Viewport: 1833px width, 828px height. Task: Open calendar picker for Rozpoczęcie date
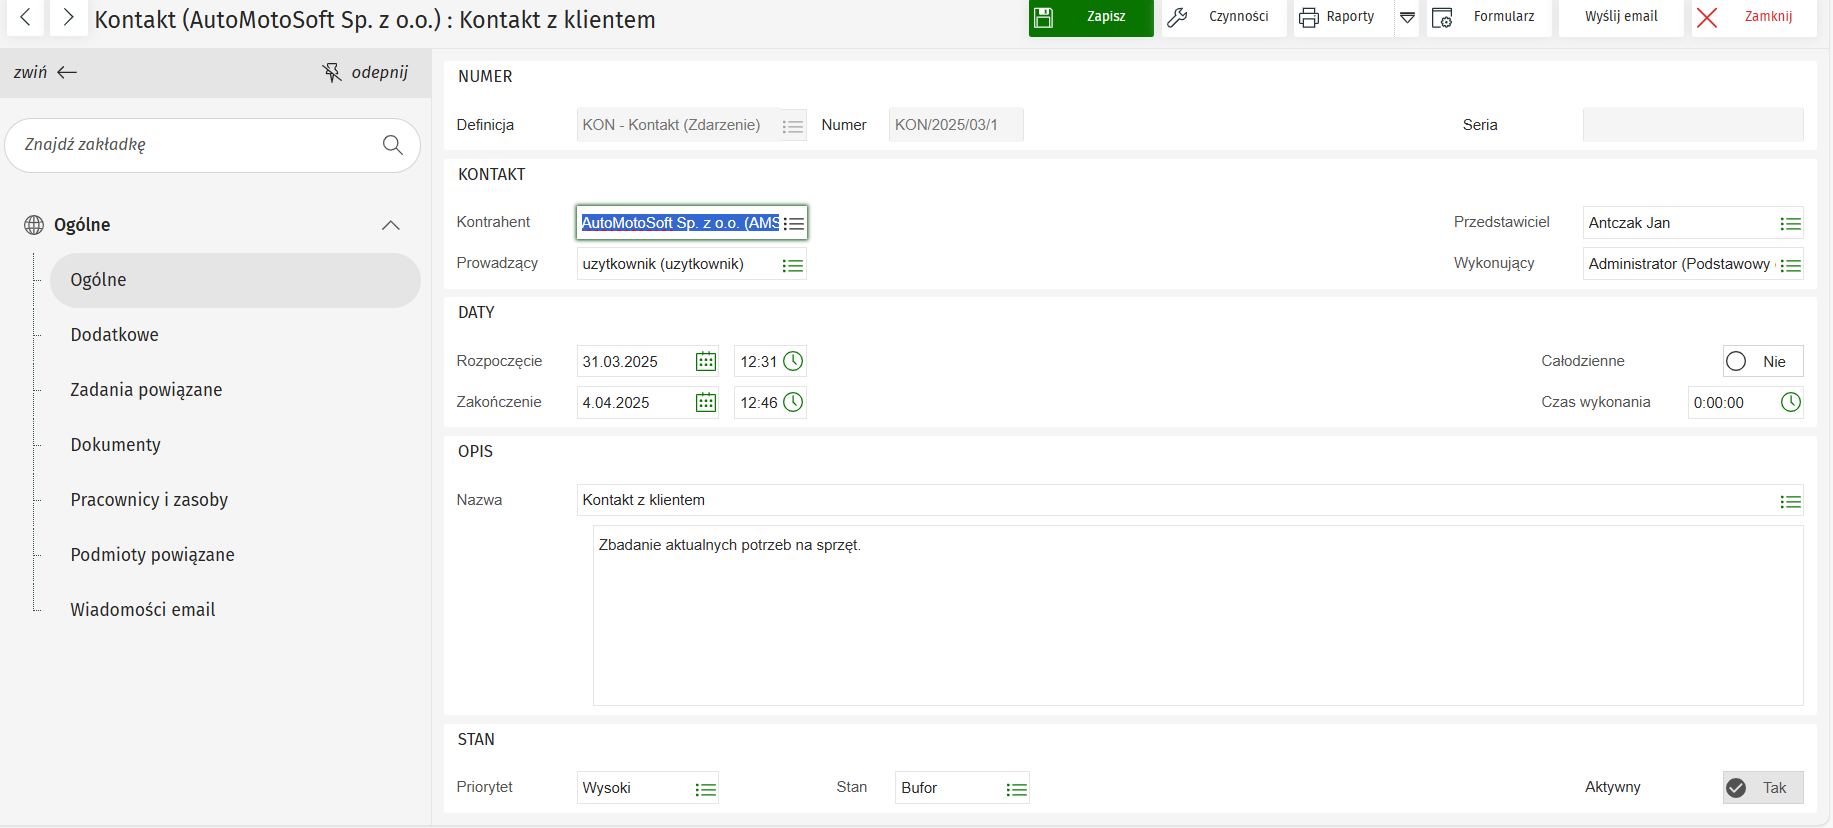(706, 362)
